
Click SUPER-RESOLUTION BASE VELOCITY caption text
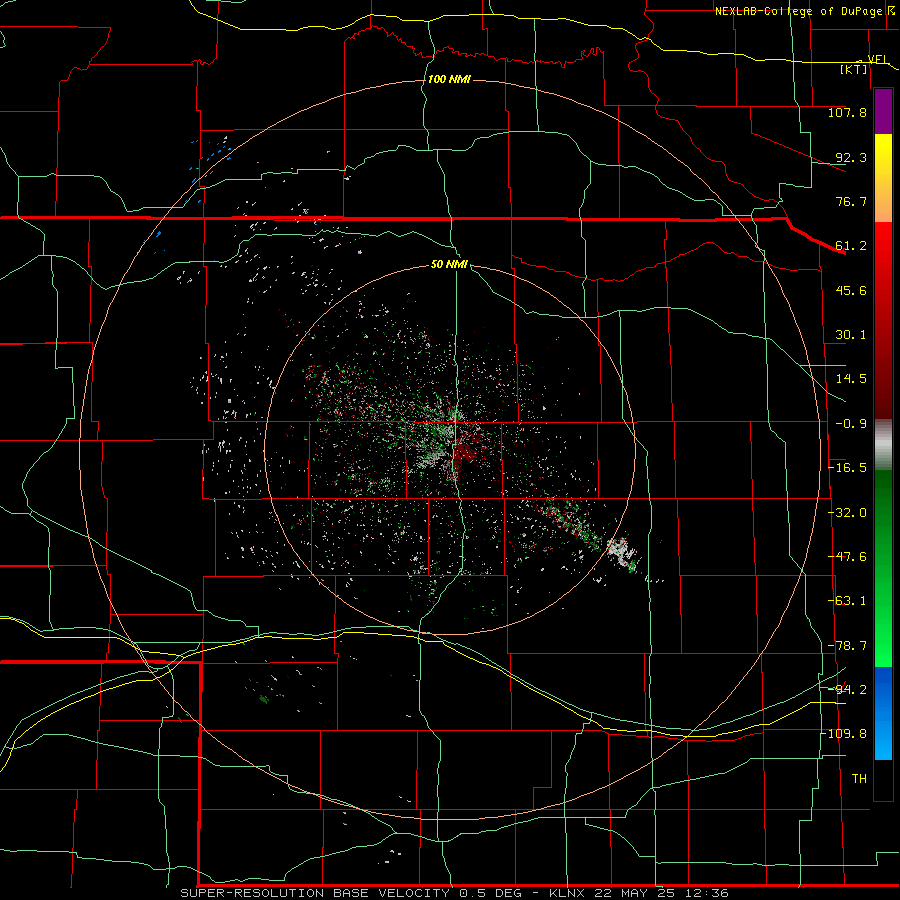315,893
